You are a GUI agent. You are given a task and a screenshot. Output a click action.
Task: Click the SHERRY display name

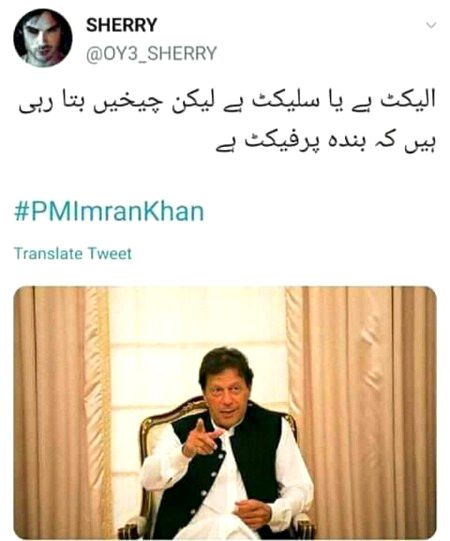[x=121, y=25]
